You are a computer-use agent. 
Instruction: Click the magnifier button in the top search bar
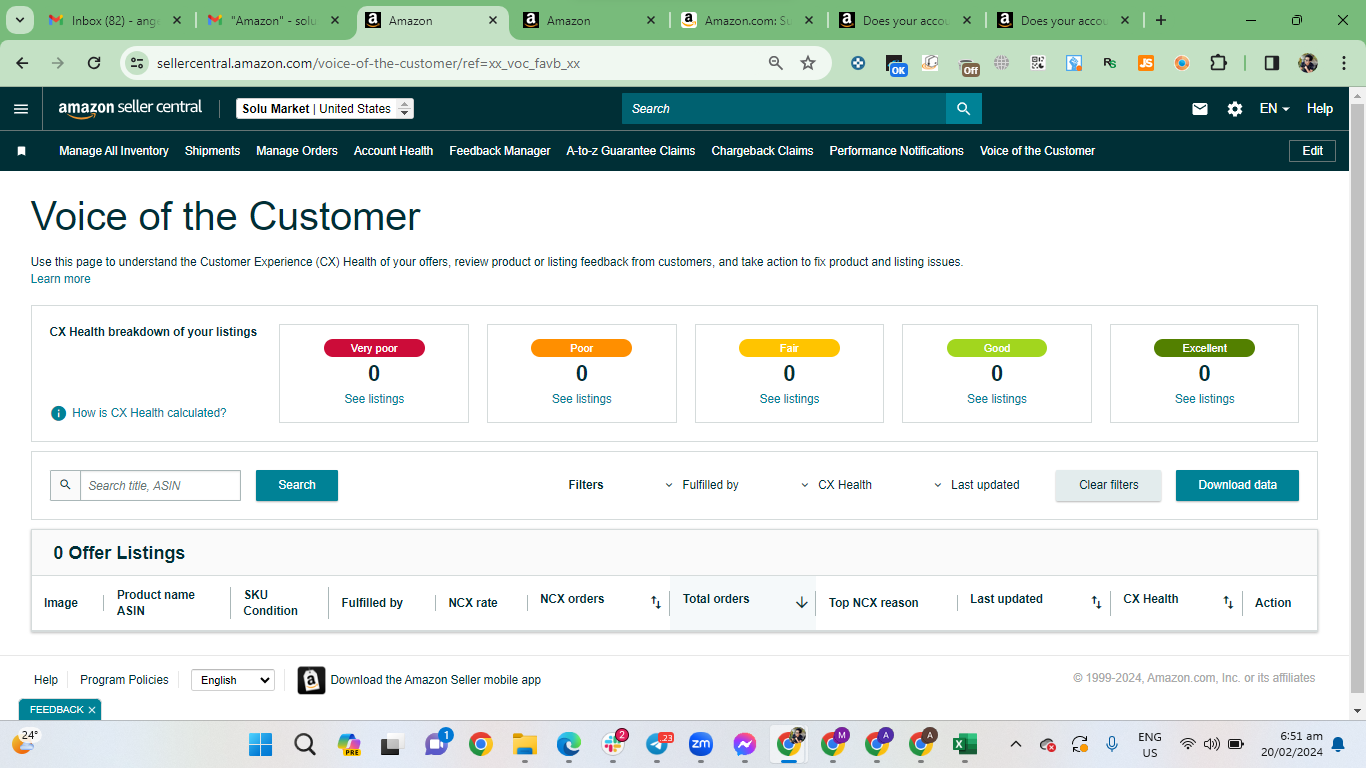click(x=963, y=109)
